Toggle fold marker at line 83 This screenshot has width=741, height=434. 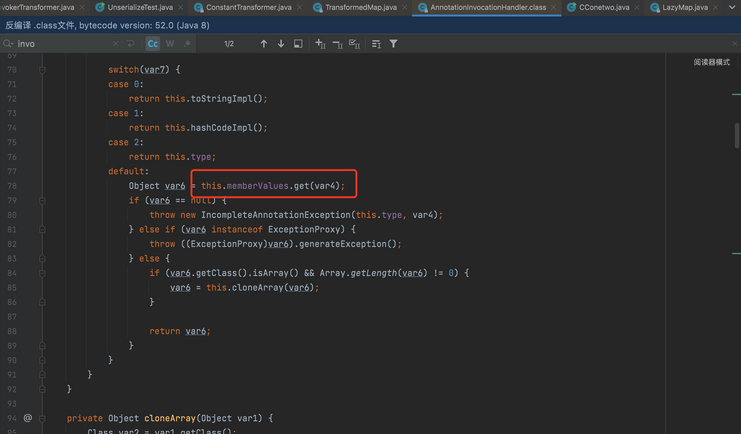pos(42,259)
